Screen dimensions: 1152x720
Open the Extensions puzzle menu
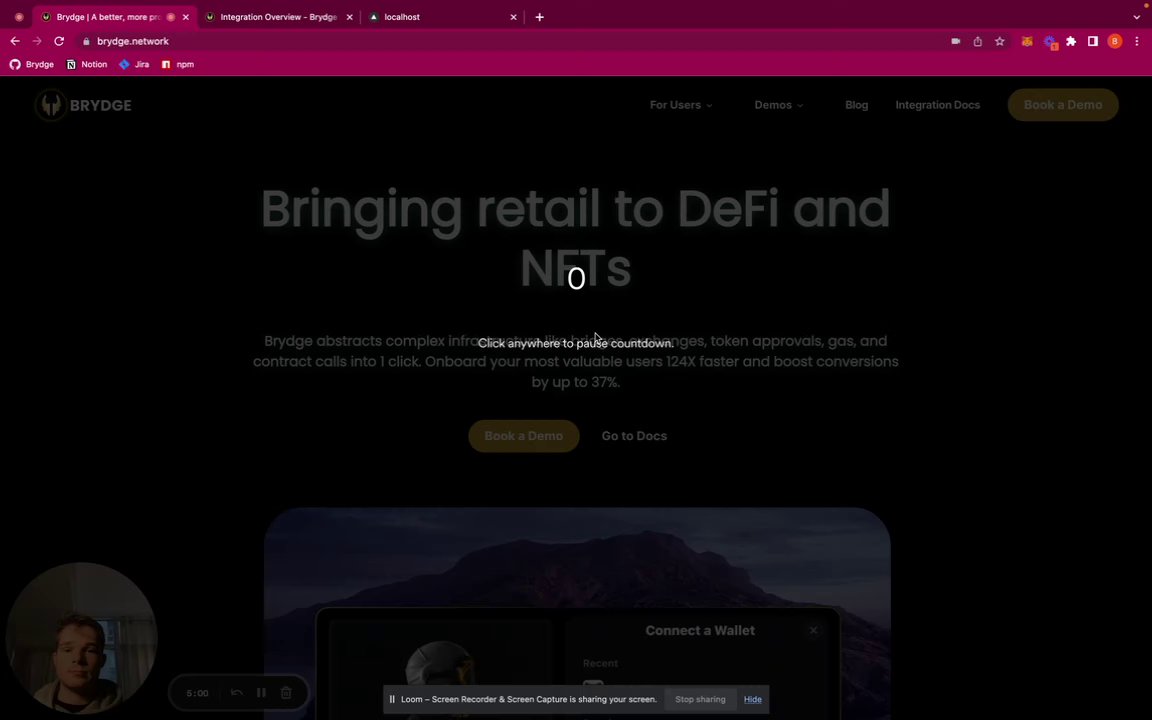coord(1071,41)
